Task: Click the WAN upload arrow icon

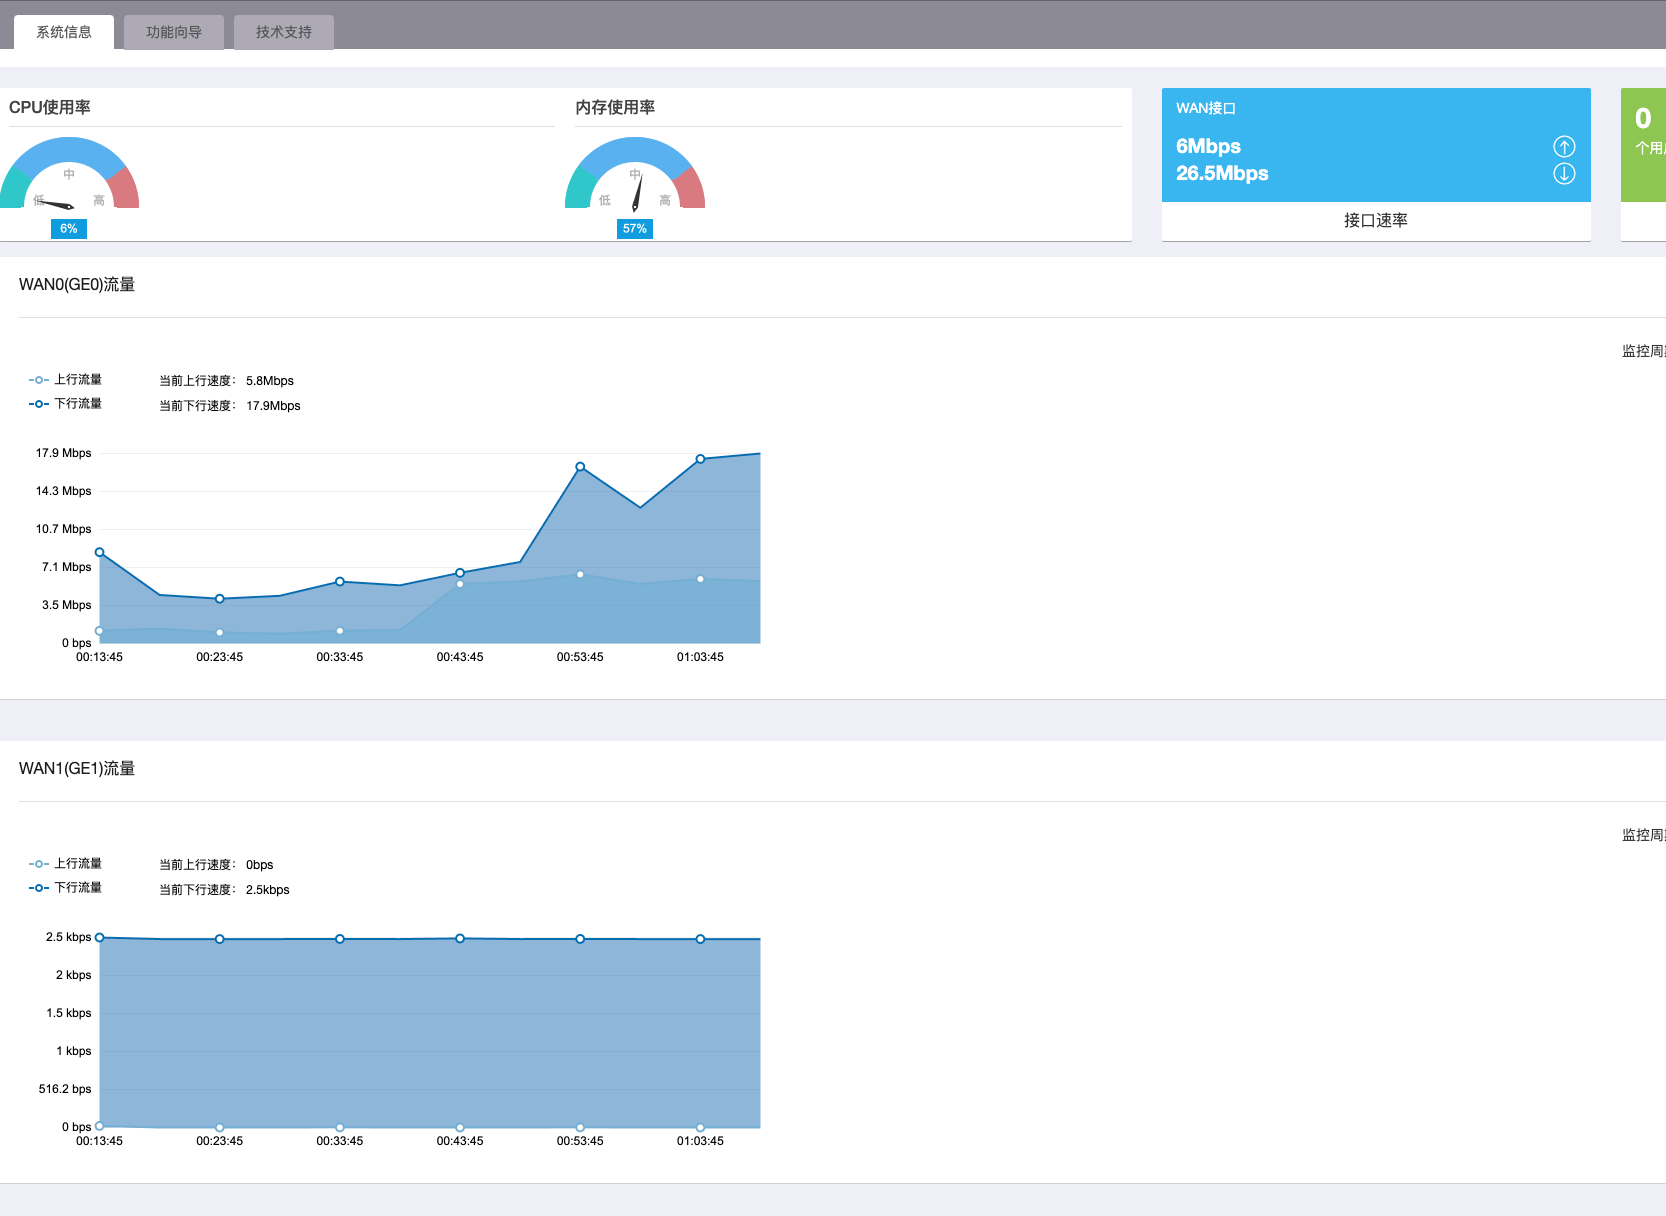Action: 1564,147
